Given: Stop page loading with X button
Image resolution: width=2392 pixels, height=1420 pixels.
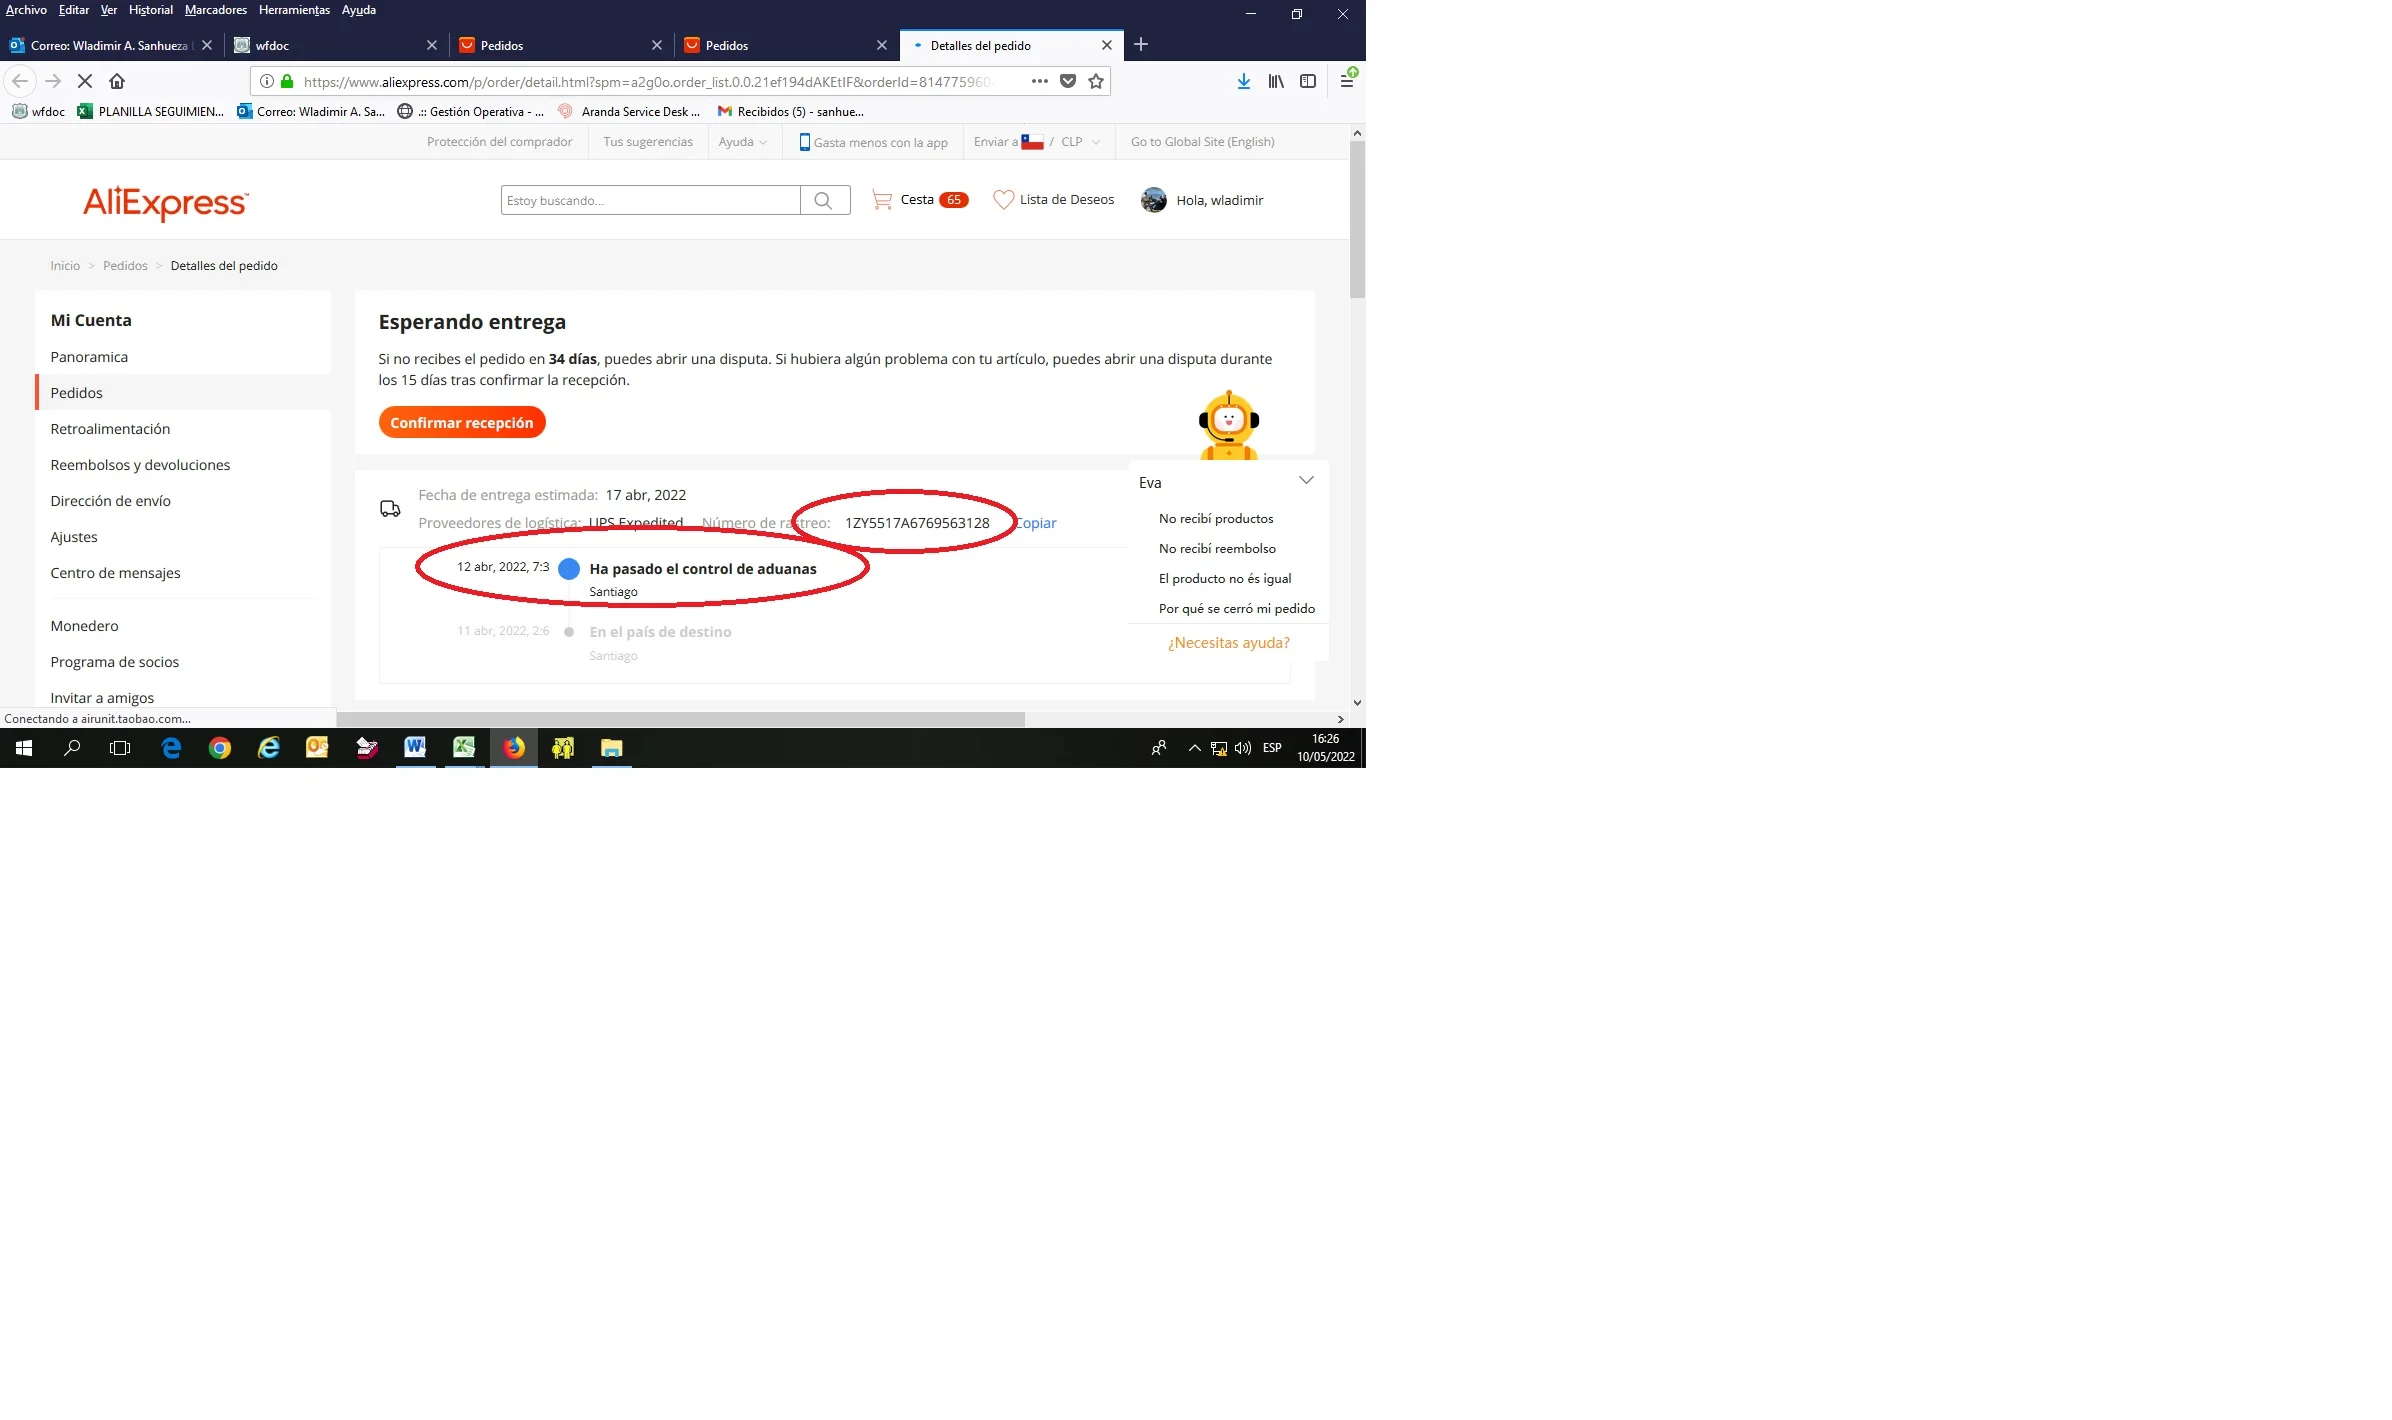Looking at the screenshot, I should (85, 81).
